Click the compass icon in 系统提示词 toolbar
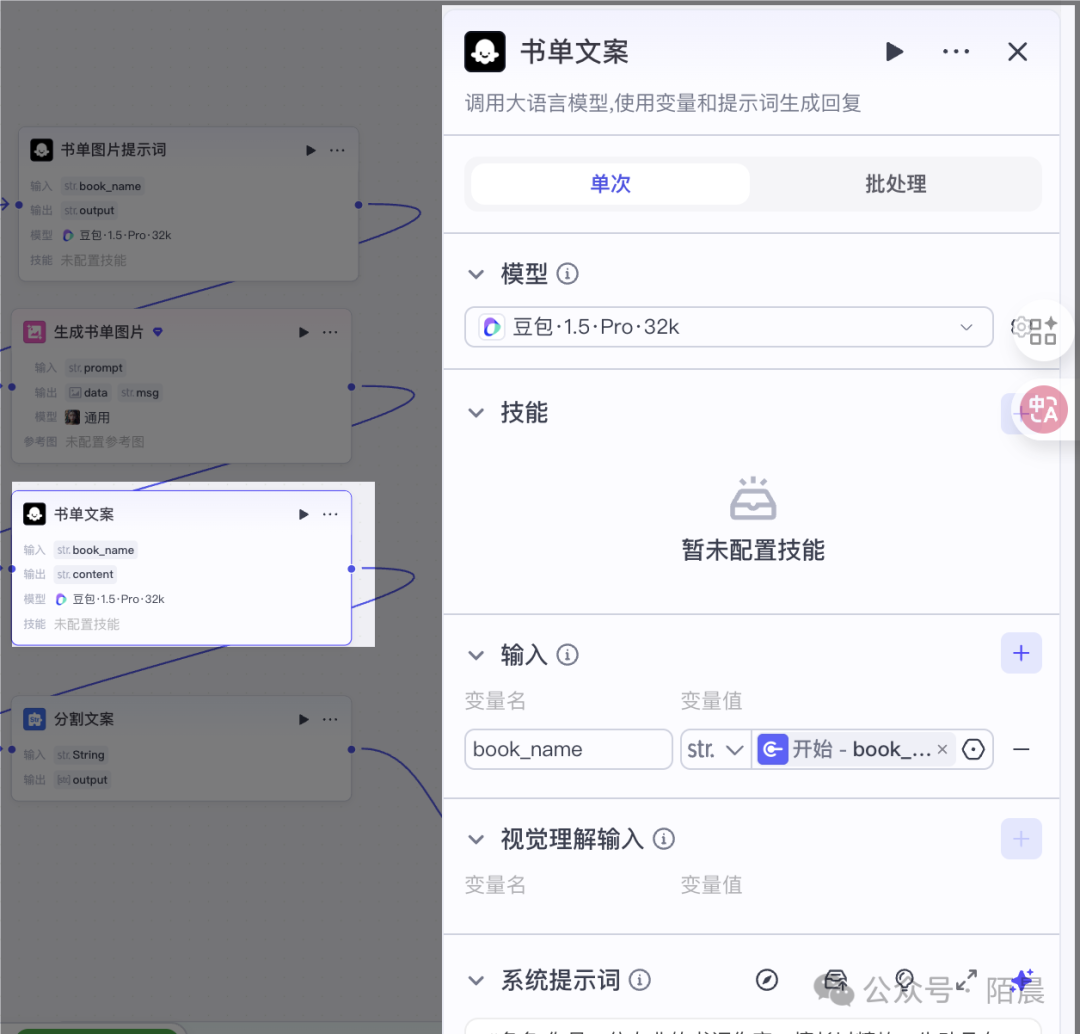This screenshot has width=1080, height=1034. 767,980
